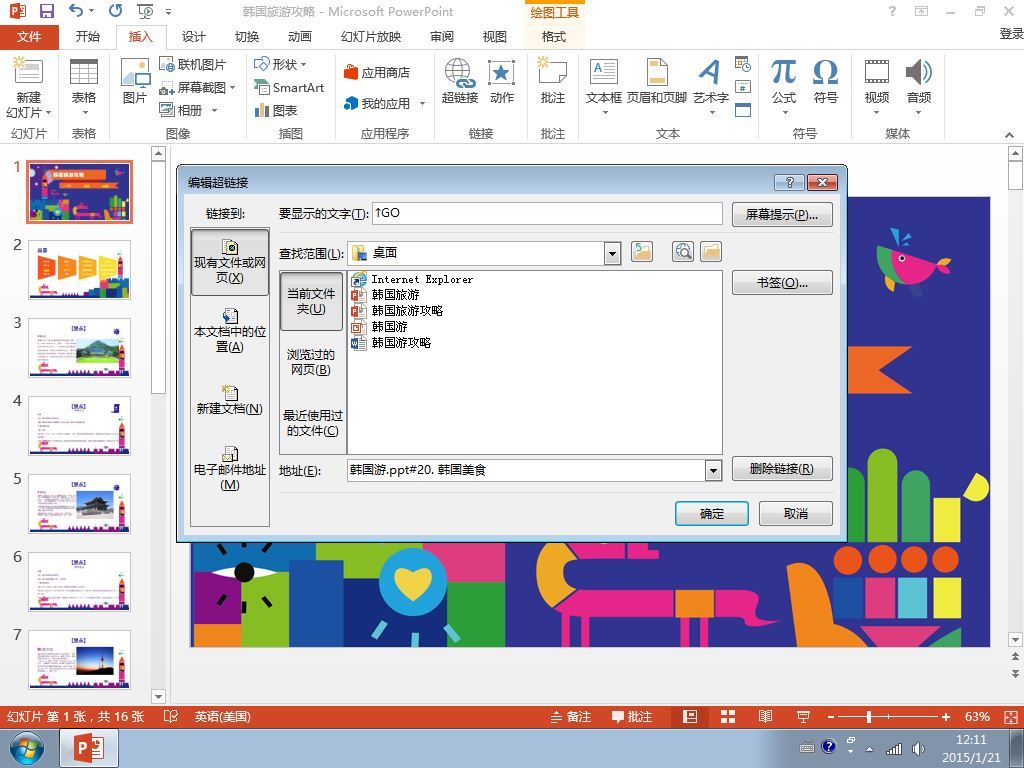Screen dimensions: 1024x768
Task: Select Browsed Pages (浏览过的网页) tab
Action: [x=311, y=362]
